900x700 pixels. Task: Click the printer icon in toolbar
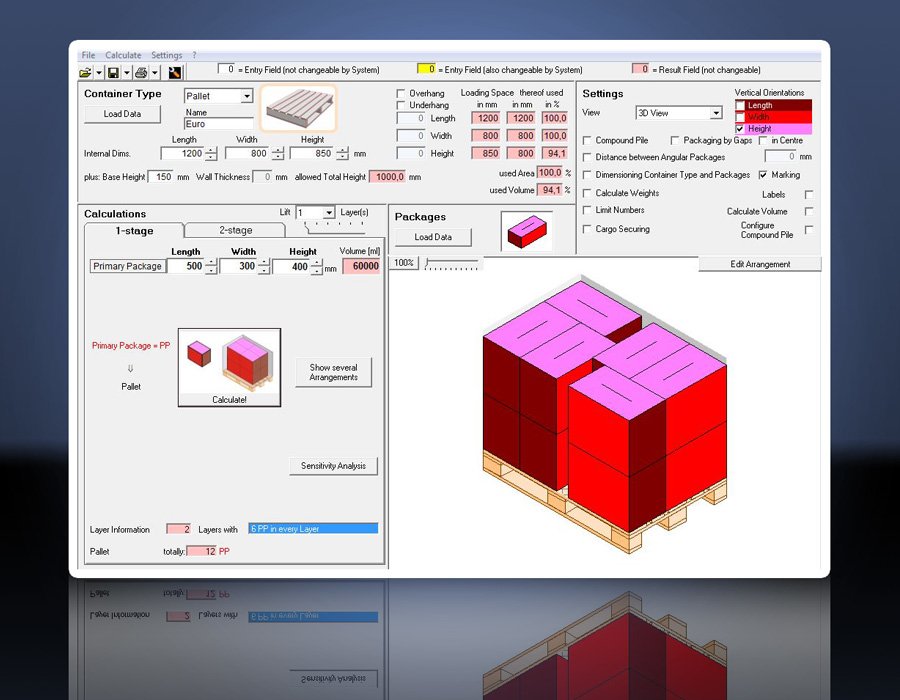point(141,73)
